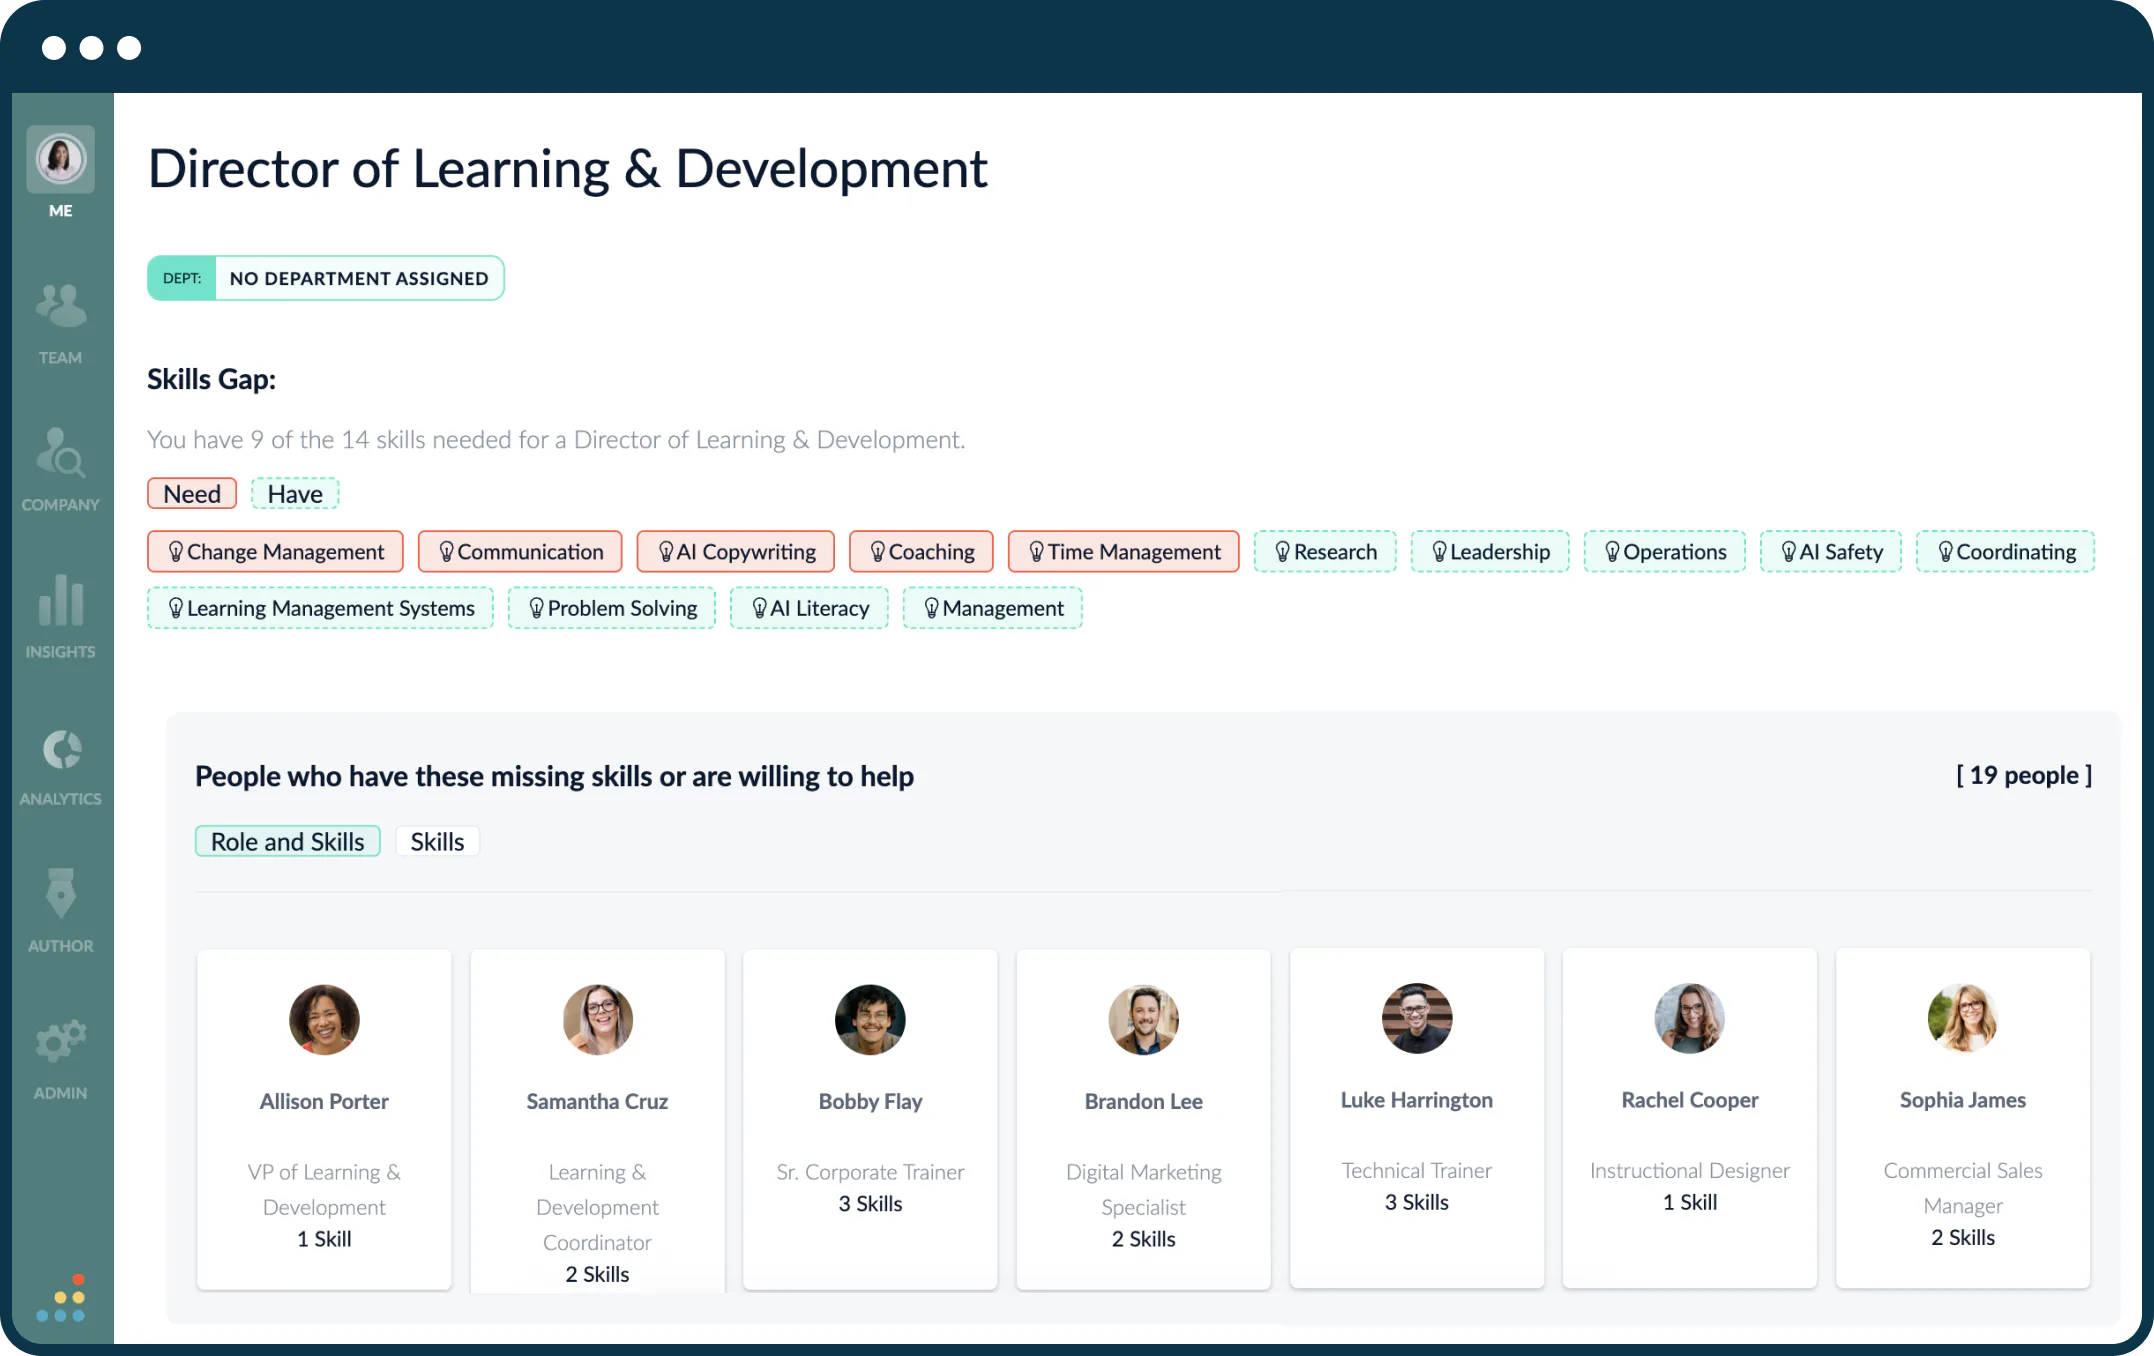Click the Change Management skill tag
The width and height of the screenshot is (2154, 1356).
[x=275, y=552]
